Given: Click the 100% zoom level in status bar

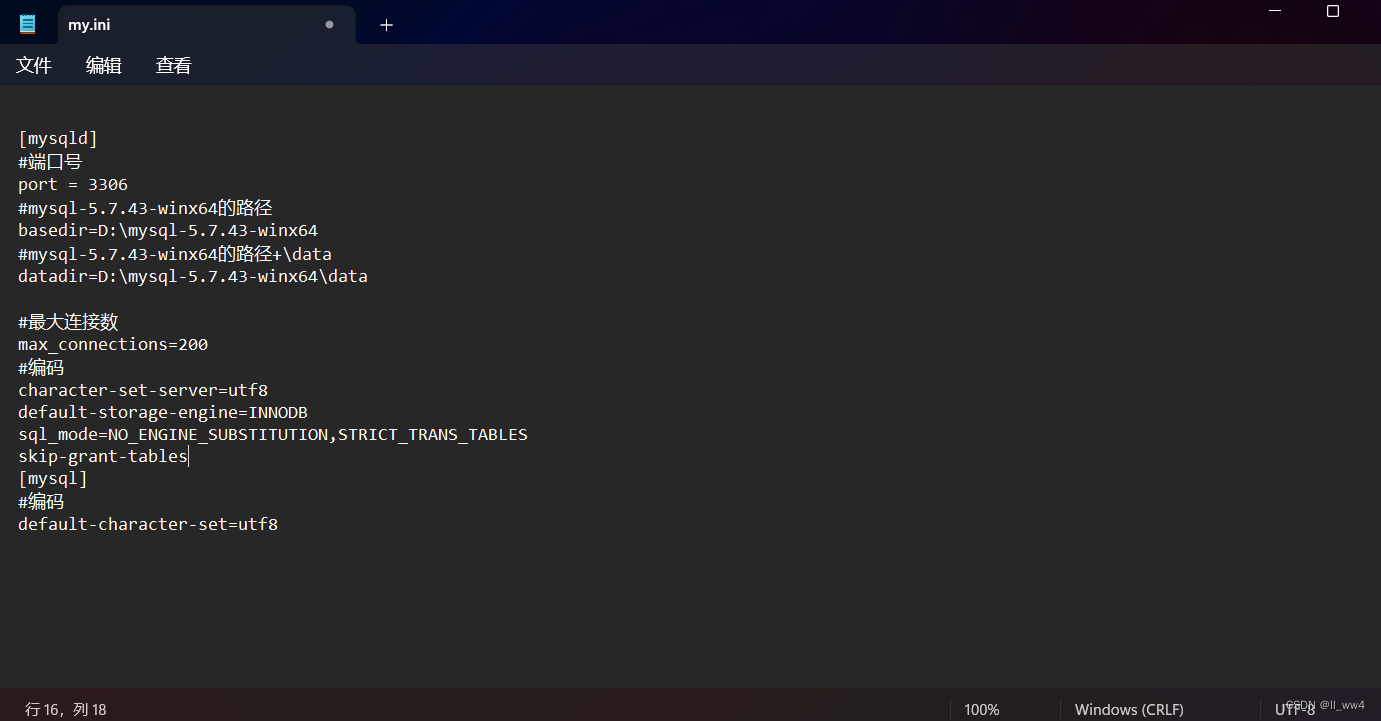Looking at the screenshot, I should coord(982,709).
